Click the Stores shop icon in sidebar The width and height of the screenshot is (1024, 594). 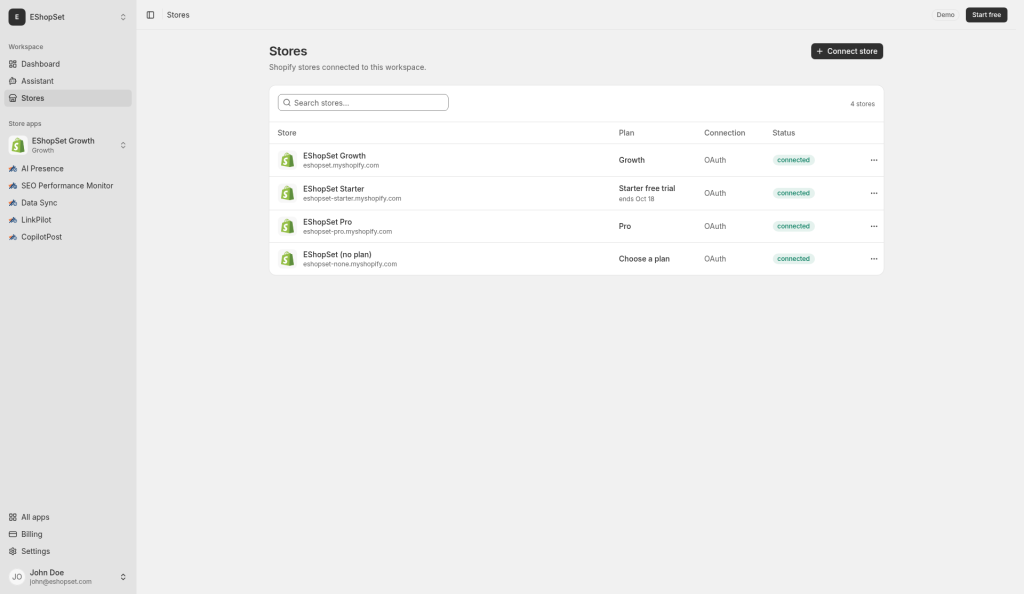click(x=12, y=98)
